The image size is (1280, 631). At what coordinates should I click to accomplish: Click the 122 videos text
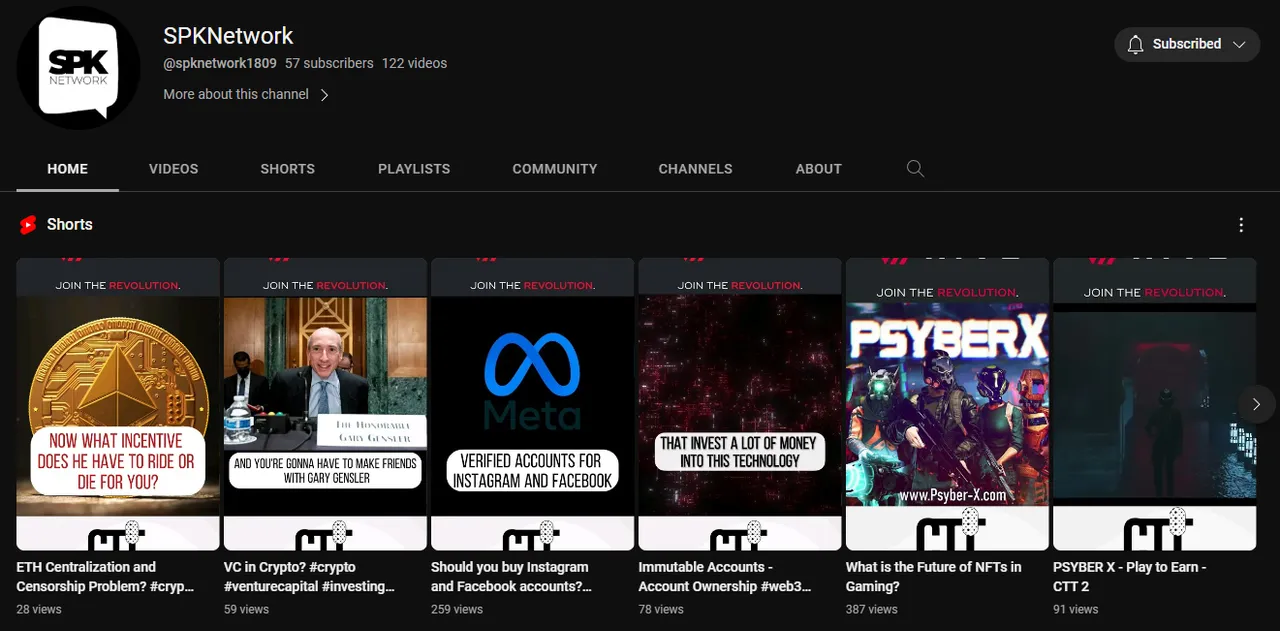pos(414,63)
